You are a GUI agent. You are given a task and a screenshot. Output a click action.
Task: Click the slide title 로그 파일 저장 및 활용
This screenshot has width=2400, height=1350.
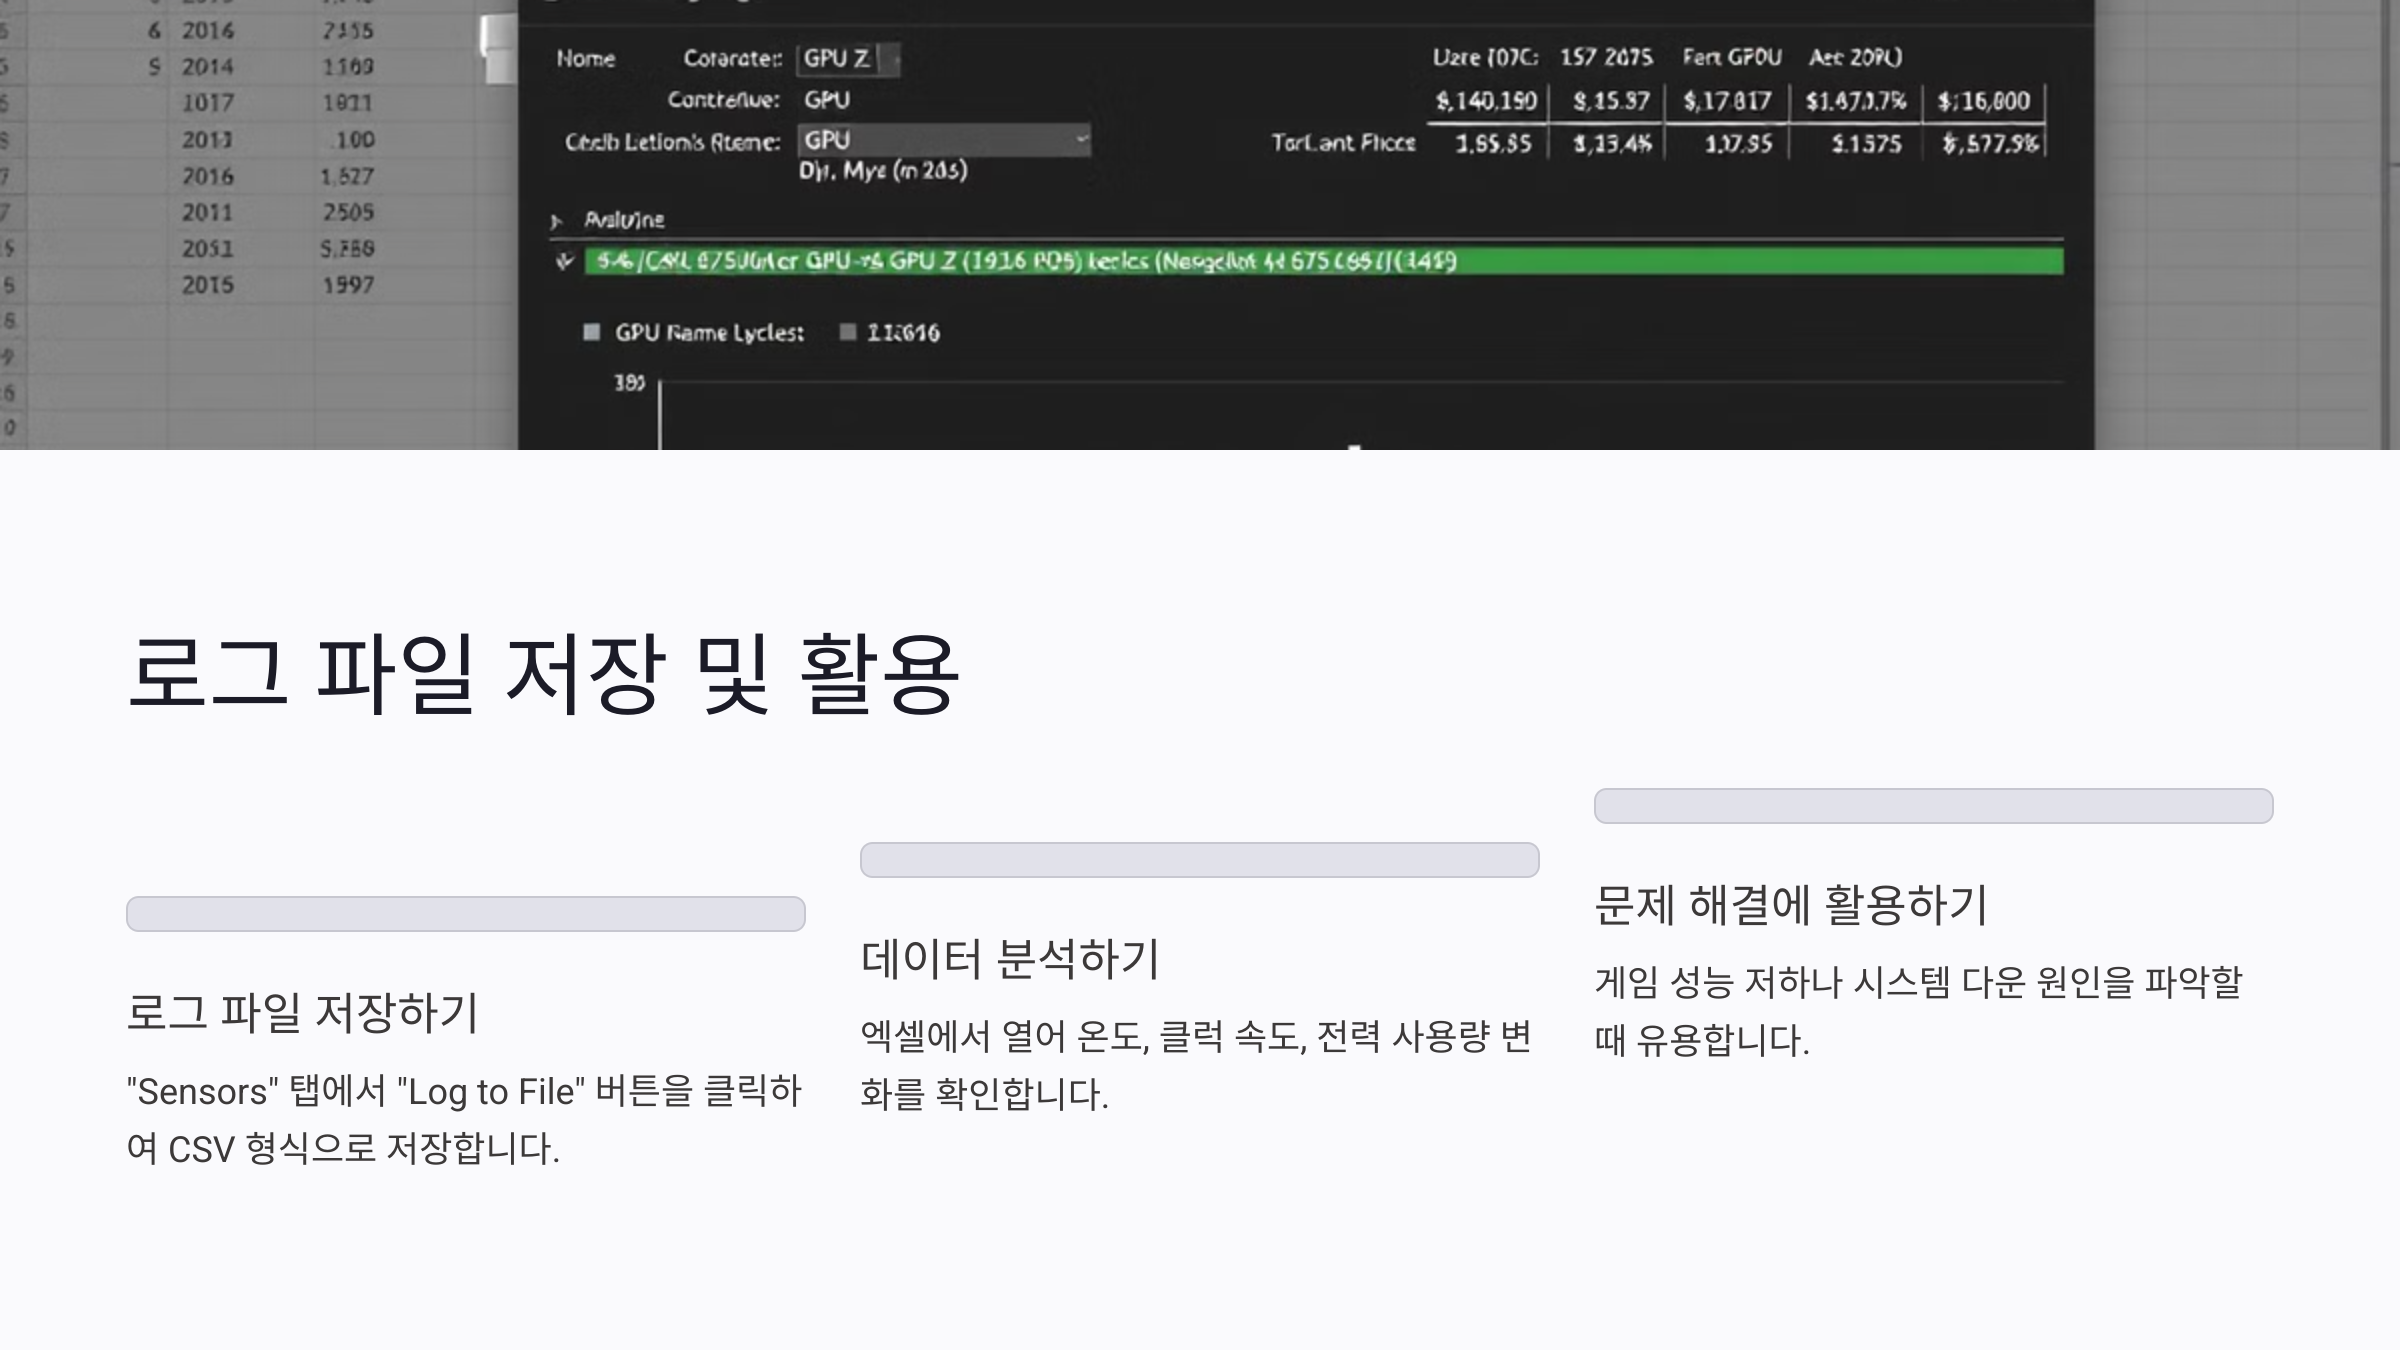(x=543, y=672)
